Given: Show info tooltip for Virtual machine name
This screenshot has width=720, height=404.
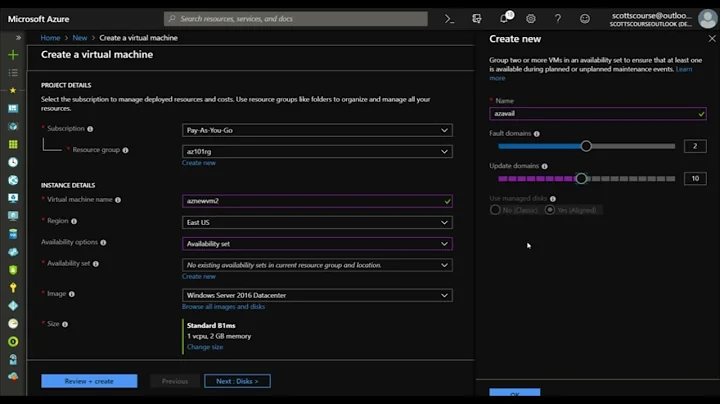Looking at the screenshot, I should 118,200.
